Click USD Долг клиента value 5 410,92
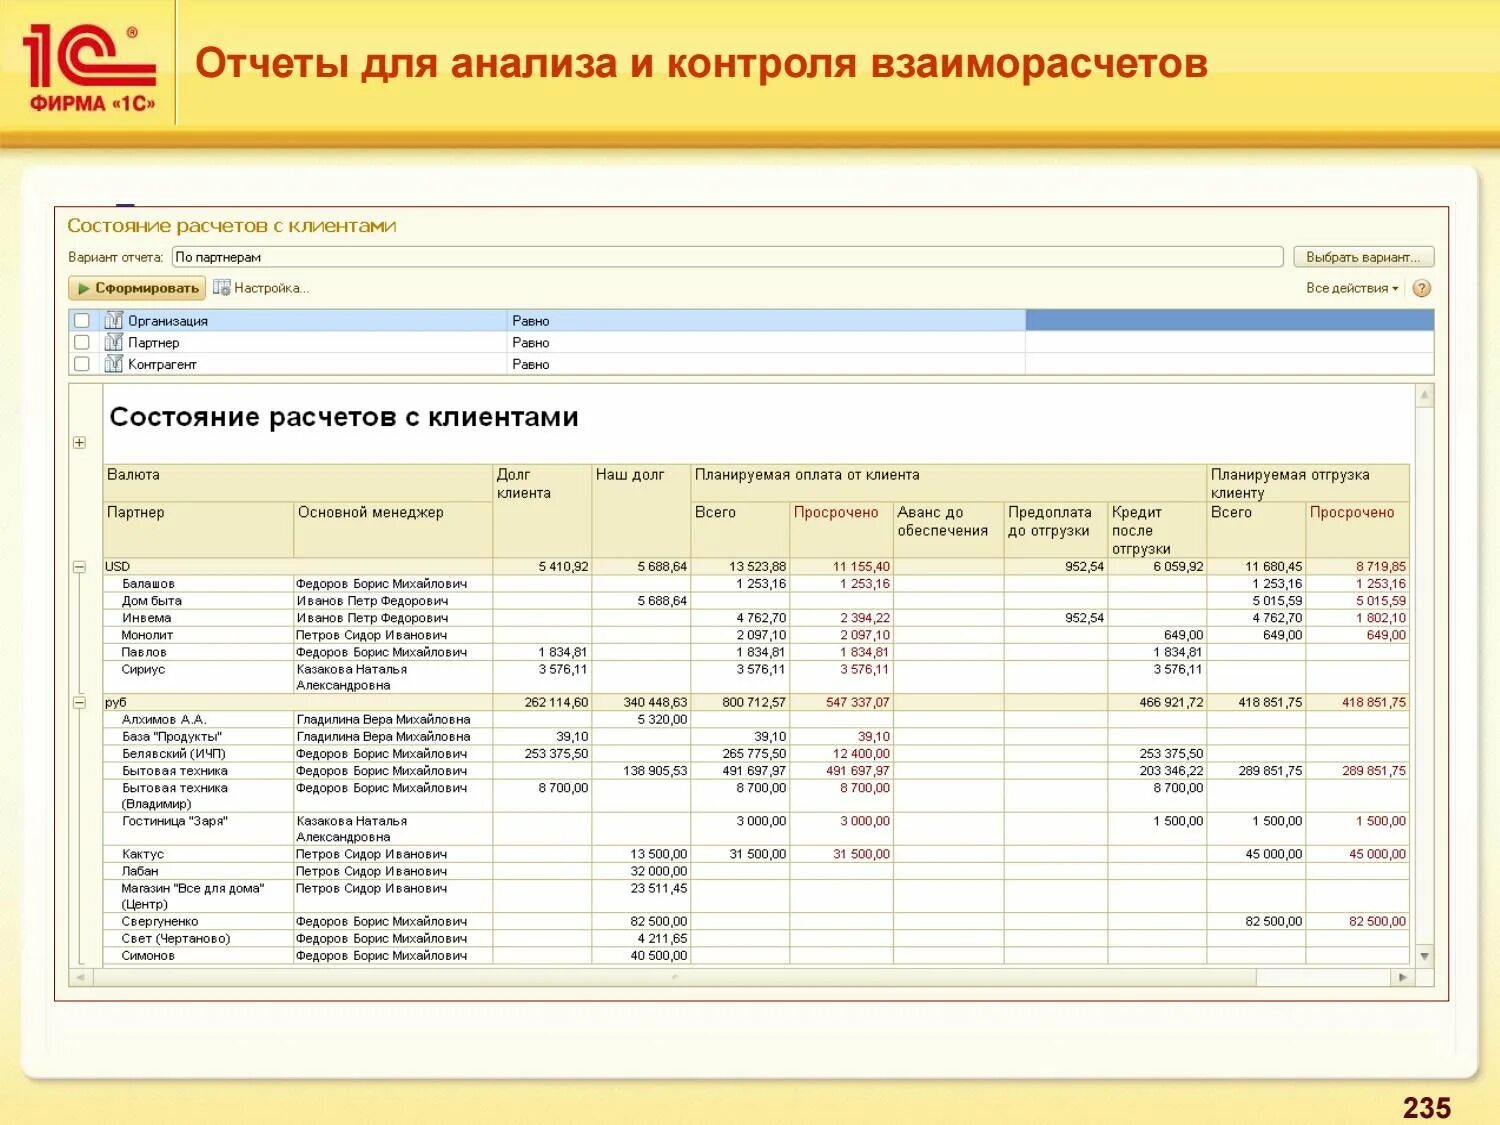The width and height of the screenshot is (1500, 1125). [x=563, y=567]
